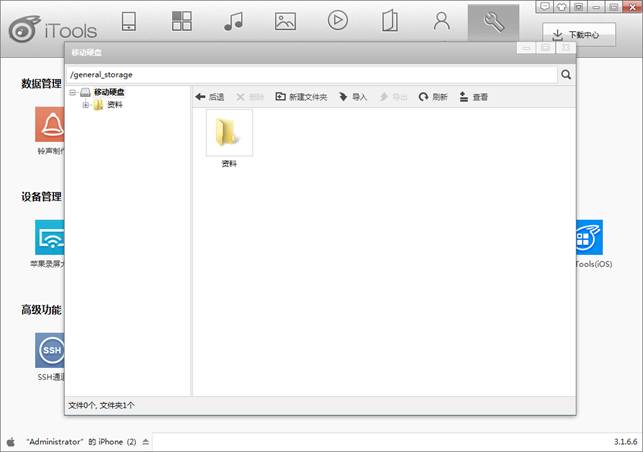Open the Apple screen recording icon
643x452 pixels.
click(50, 237)
